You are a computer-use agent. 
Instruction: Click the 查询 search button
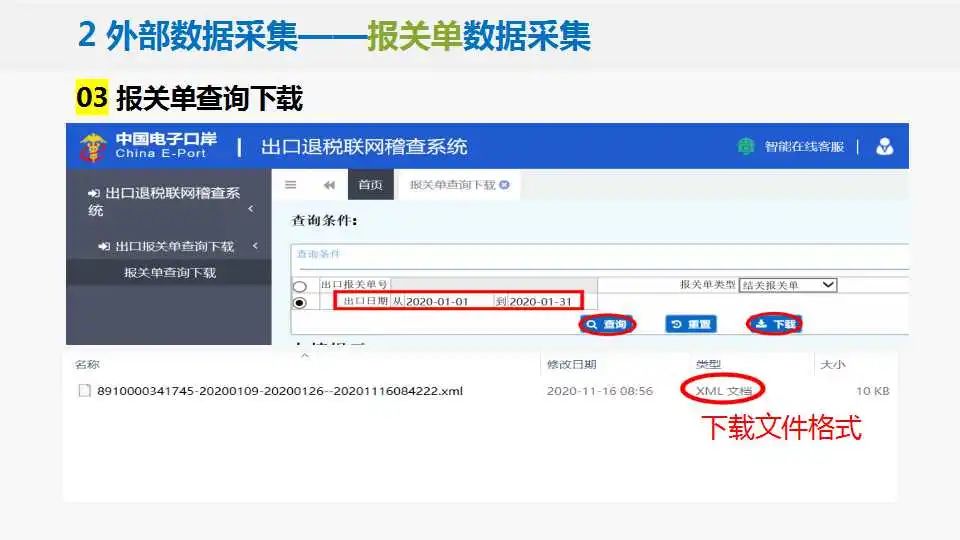(607, 324)
